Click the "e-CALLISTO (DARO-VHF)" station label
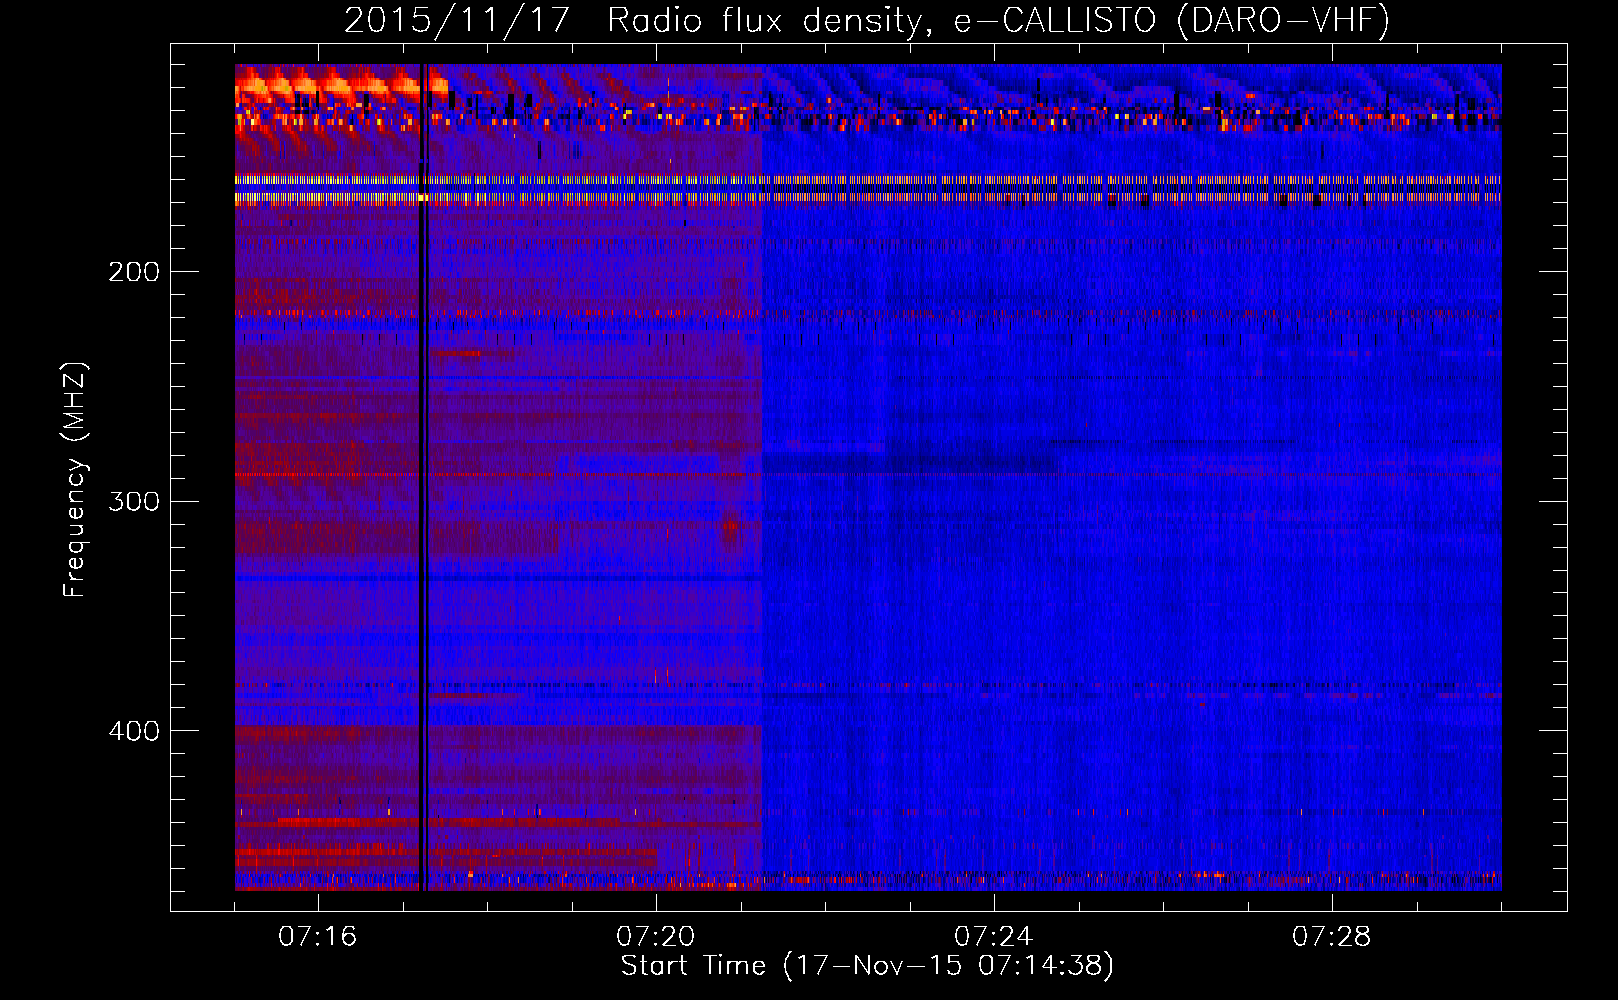Viewport: 1618px width, 1000px height. [x=1171, y=21]
